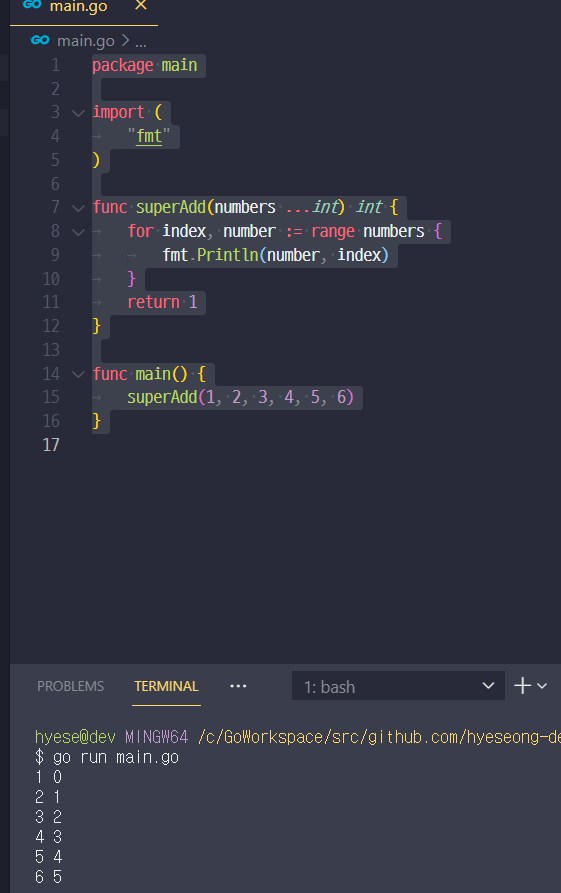Expand the new terminal launch profile chevron
Image resolution: width=561 pixels, height=893 pixels.
[x=542, y=686]
